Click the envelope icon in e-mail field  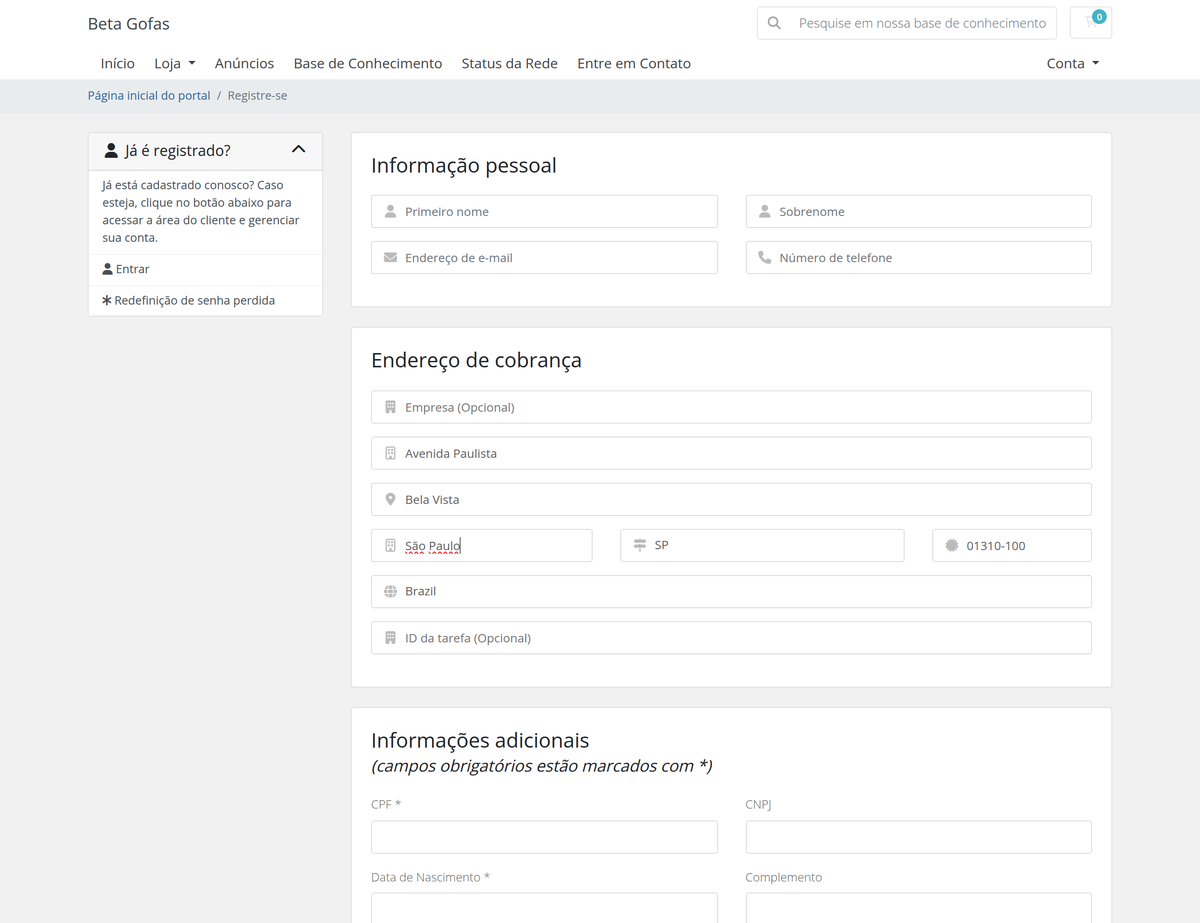(x=391, y=258)
